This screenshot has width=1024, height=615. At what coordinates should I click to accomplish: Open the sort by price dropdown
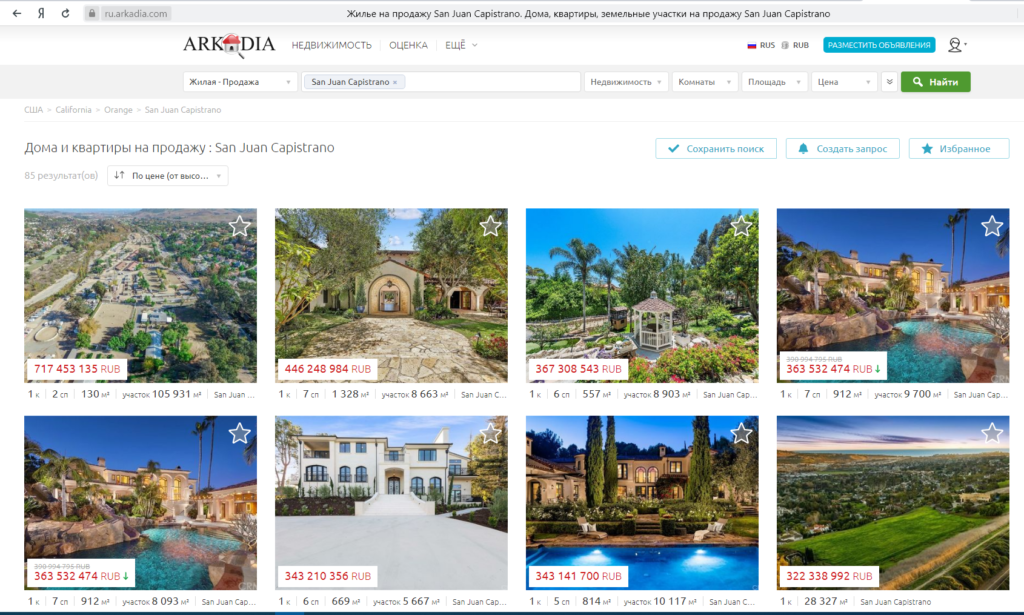[168, 176]
